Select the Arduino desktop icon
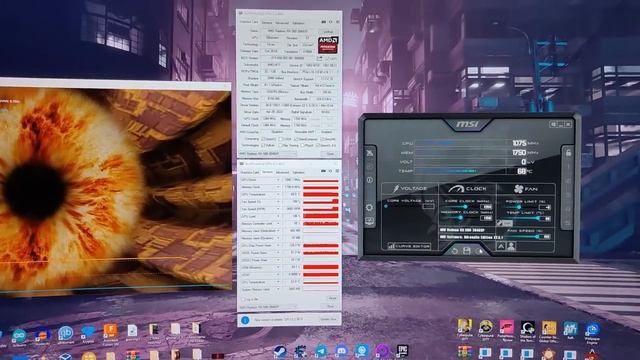 point(19,336)
